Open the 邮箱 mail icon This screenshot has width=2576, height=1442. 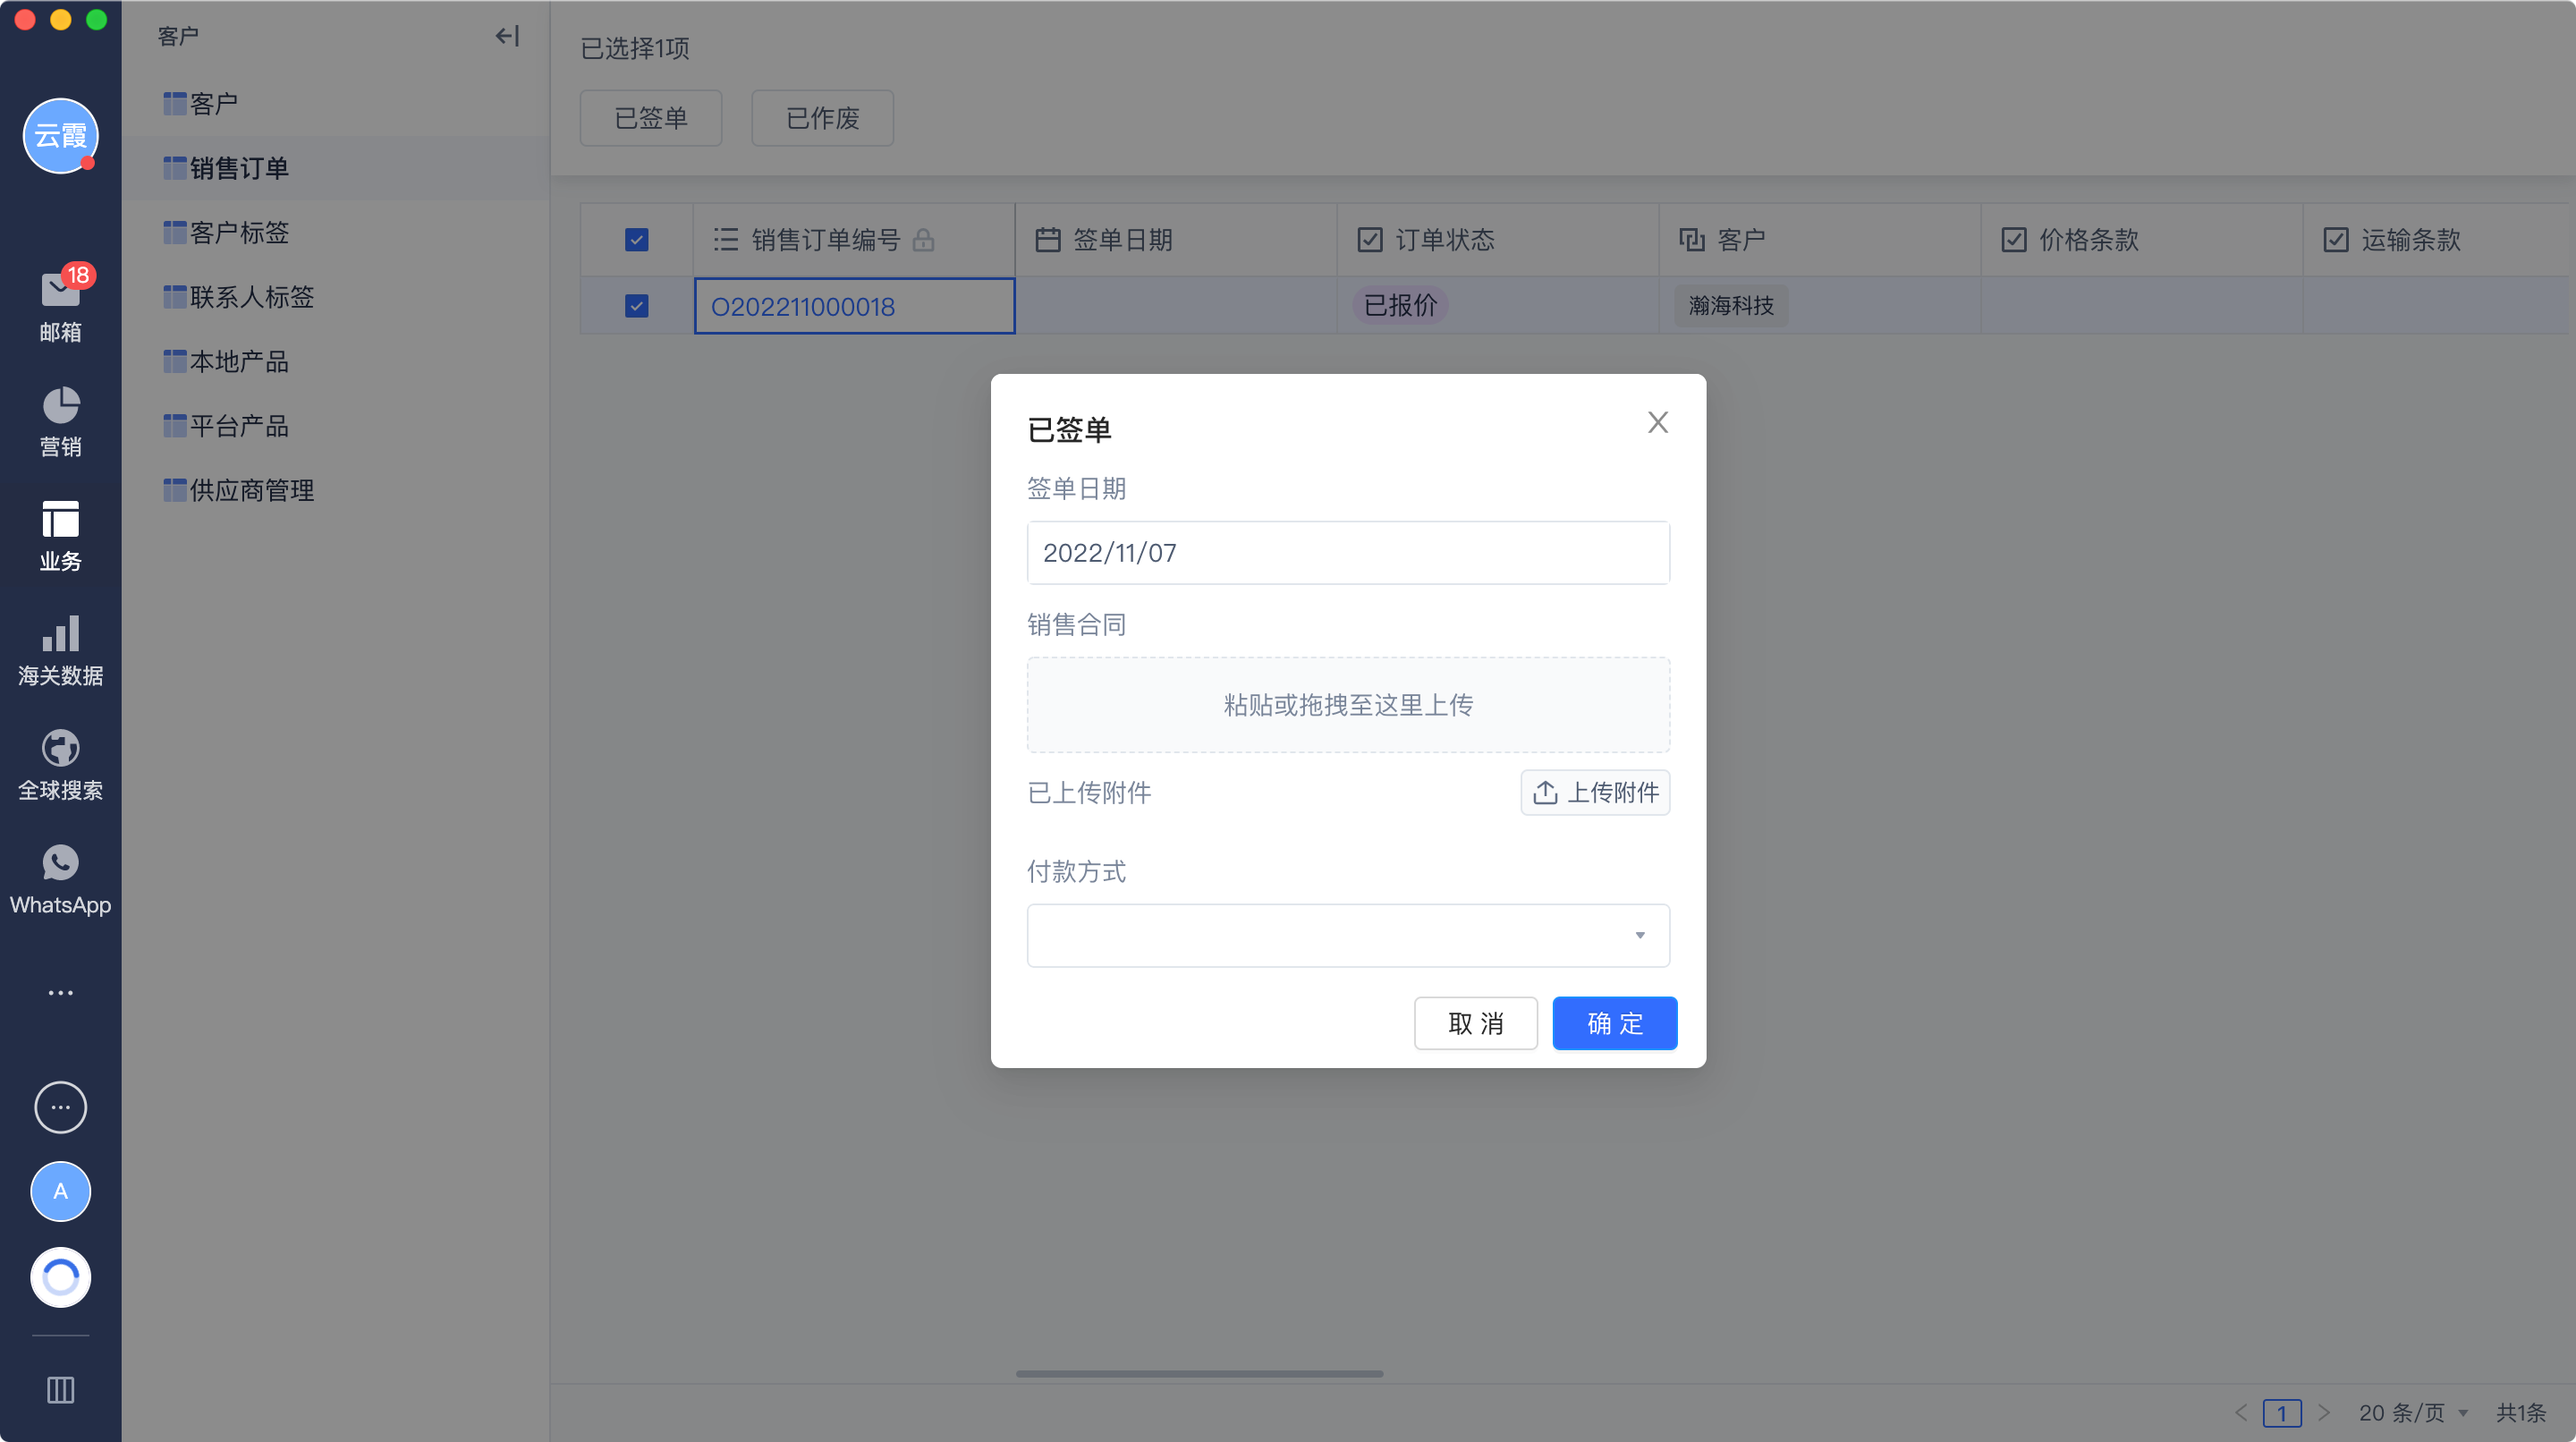tap(59, 292)
